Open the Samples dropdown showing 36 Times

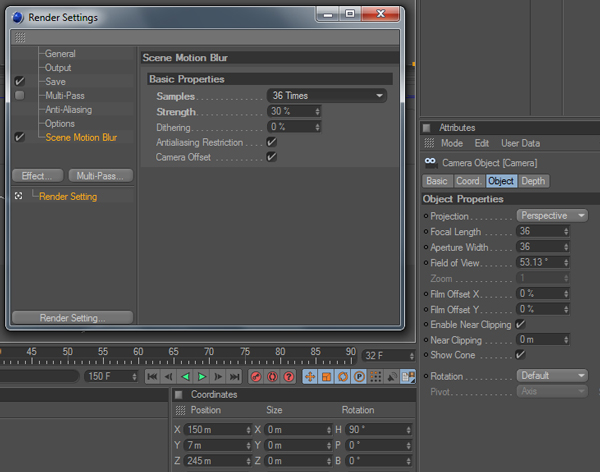326,95
